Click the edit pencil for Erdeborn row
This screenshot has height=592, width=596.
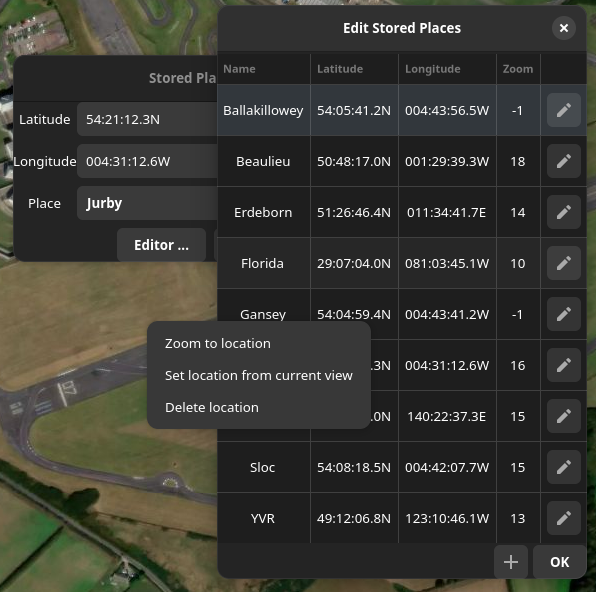tap(563, 212)
